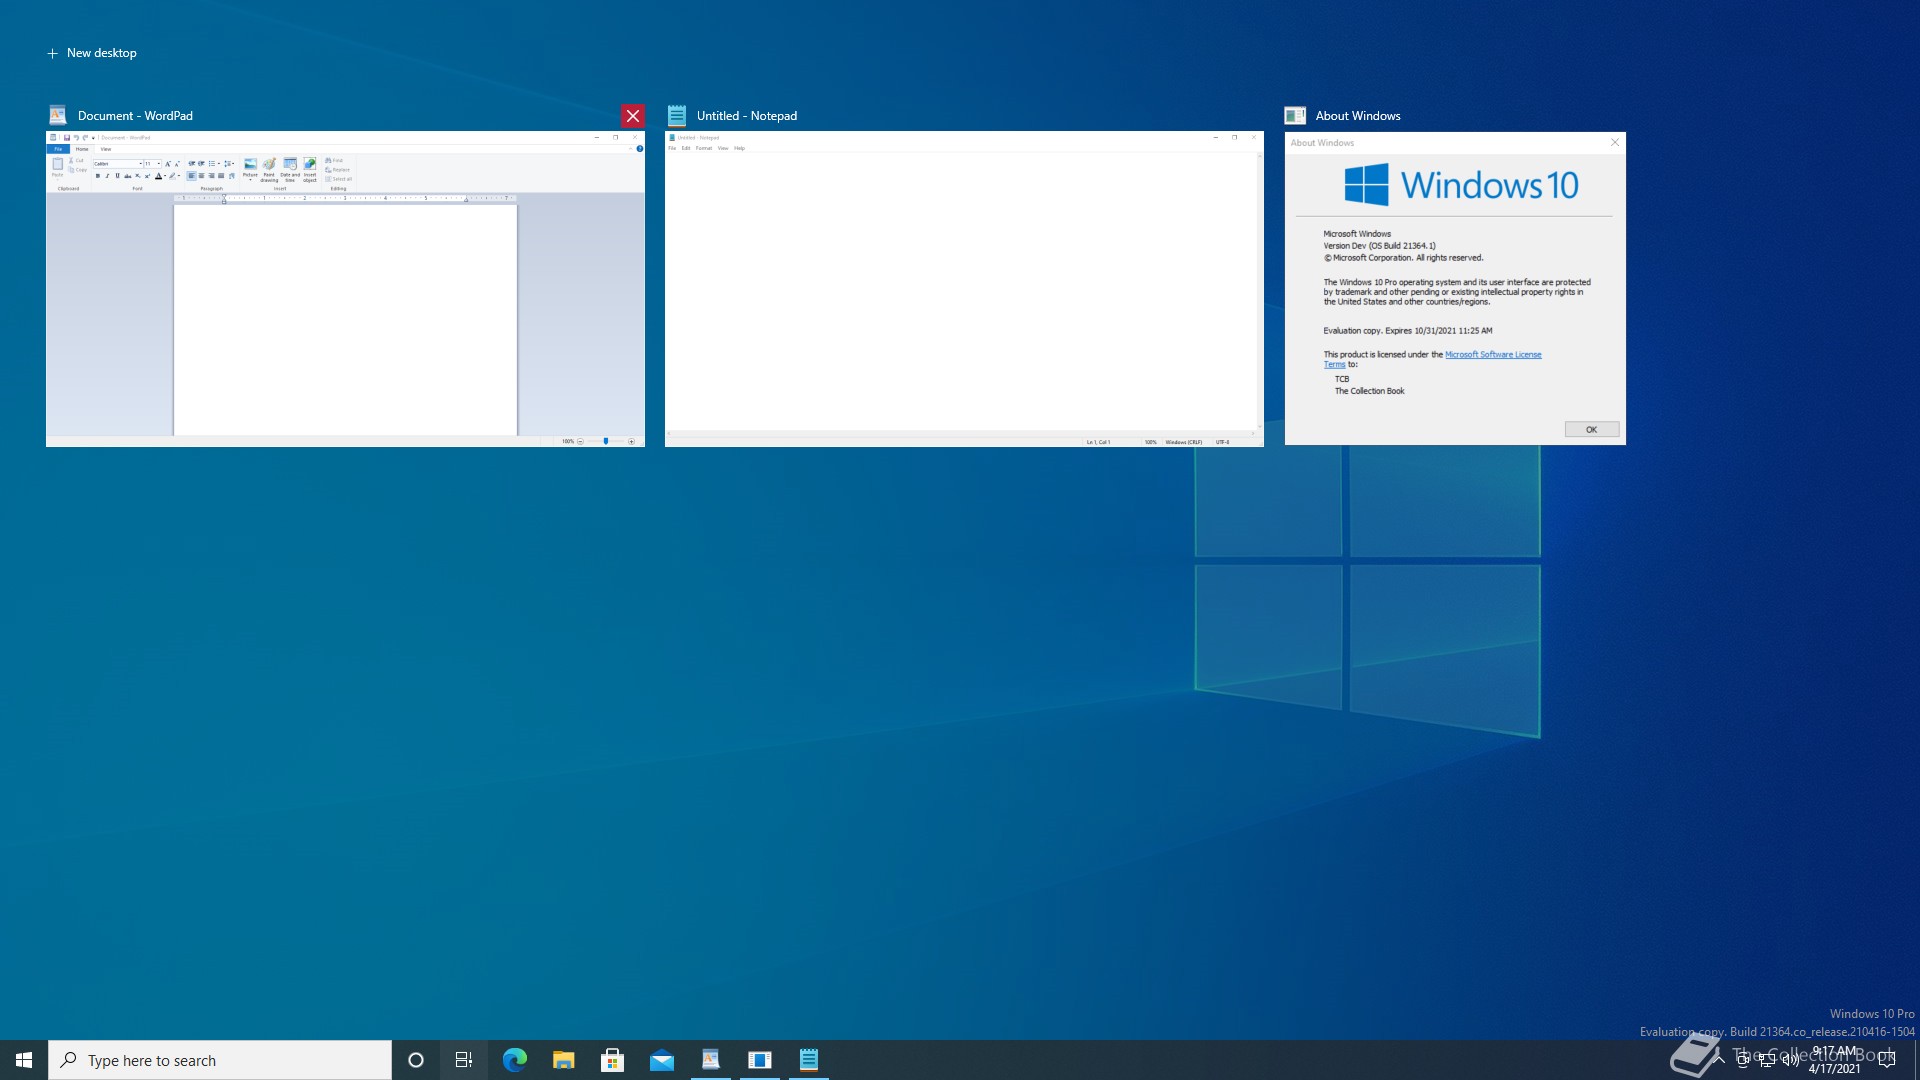Screen dimensions: 1920x1080
Task: Select the Untitled - Notepad window thumbnail
Action: point(964,289)
